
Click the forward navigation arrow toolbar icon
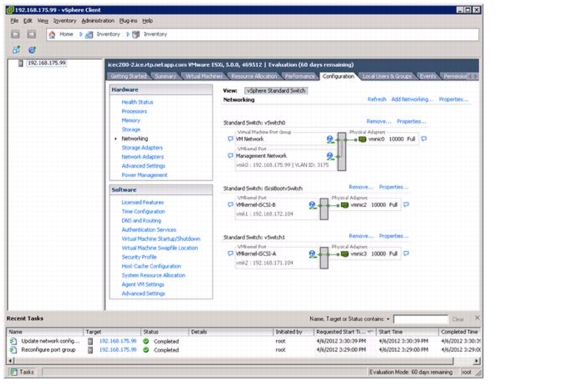32,35
